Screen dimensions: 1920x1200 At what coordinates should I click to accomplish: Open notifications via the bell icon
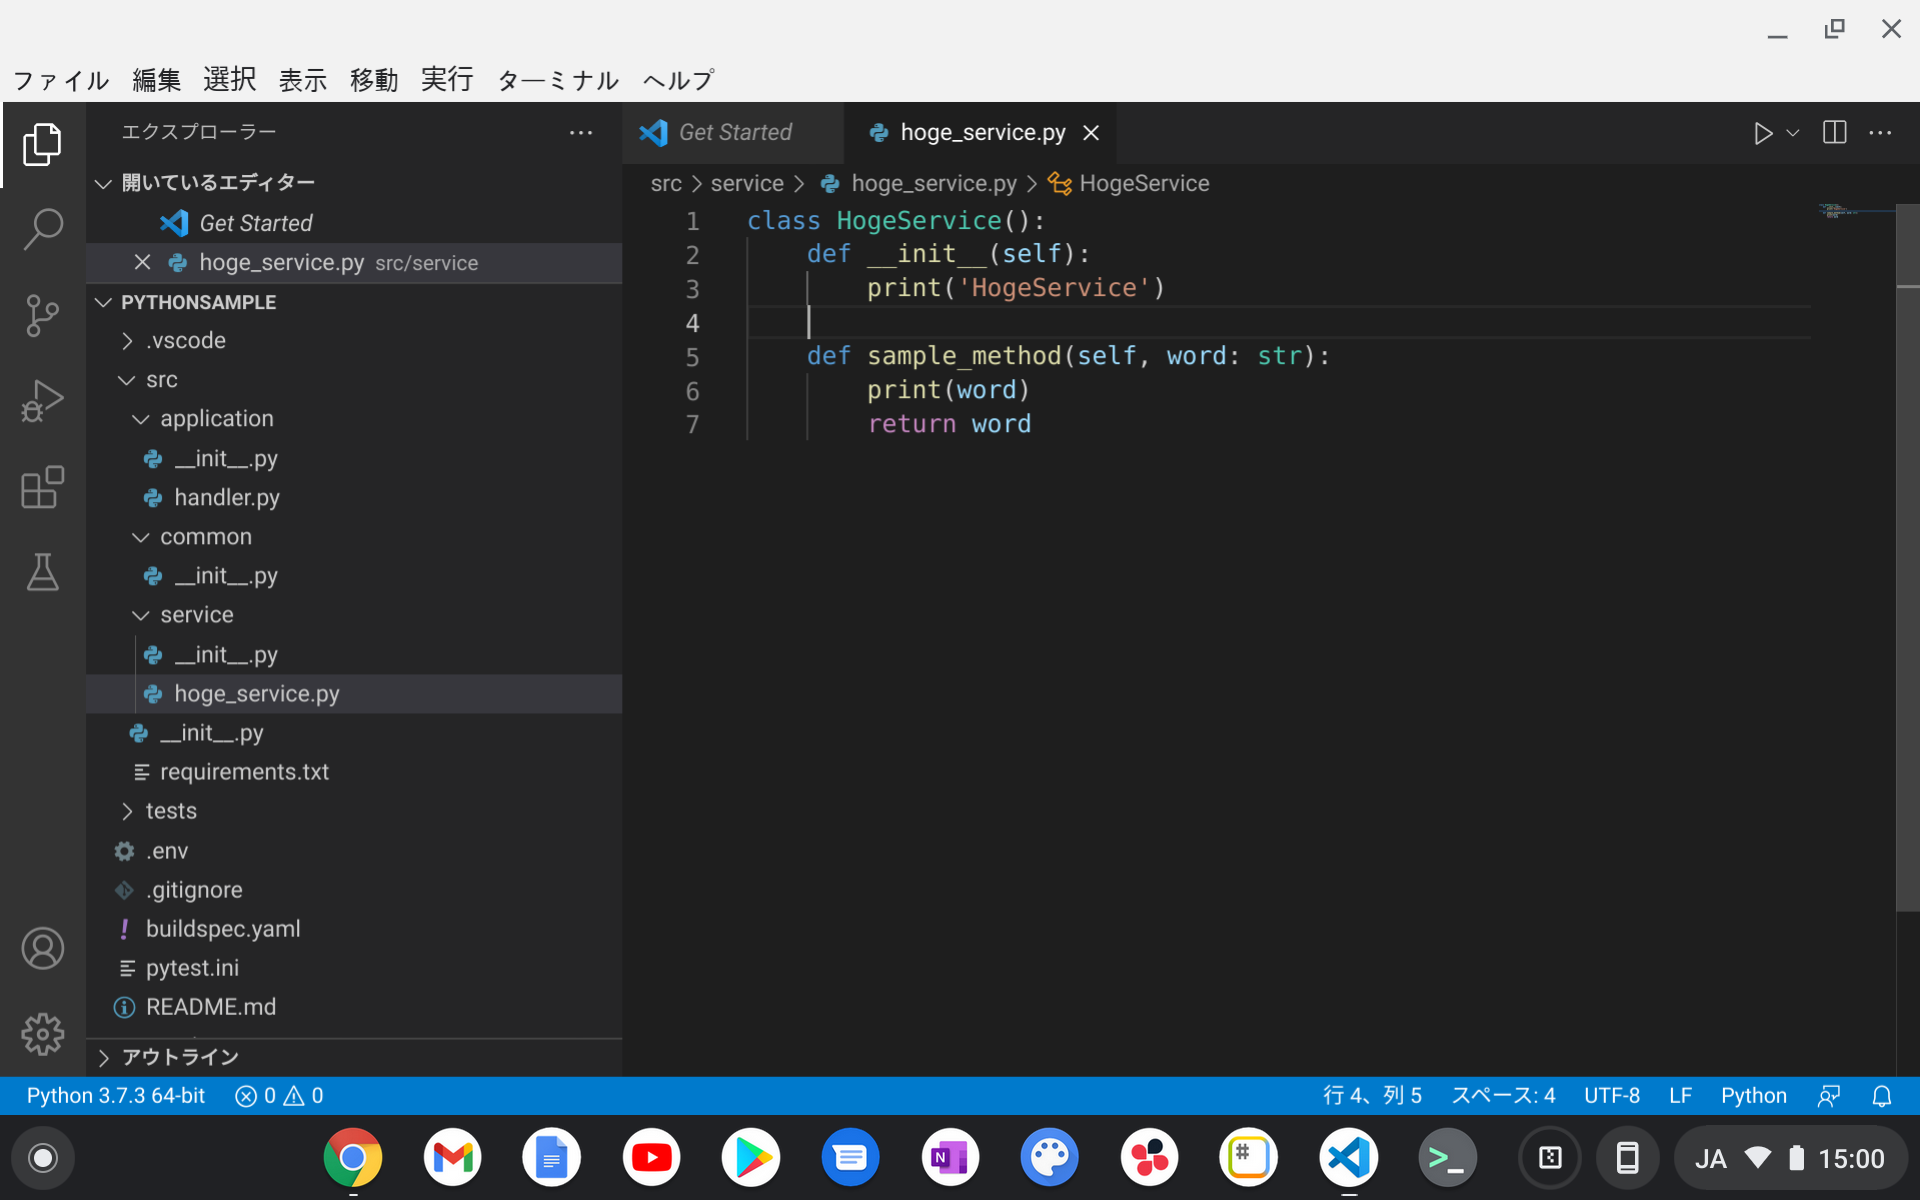coord(1884,1095)
